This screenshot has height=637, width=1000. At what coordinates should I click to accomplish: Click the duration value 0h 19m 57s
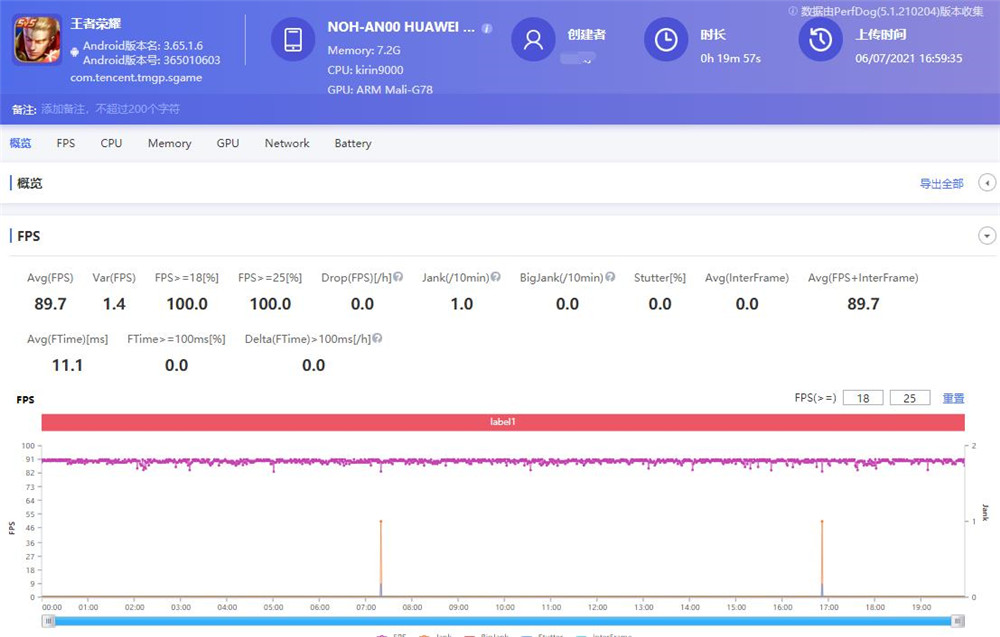pos(731,59)
